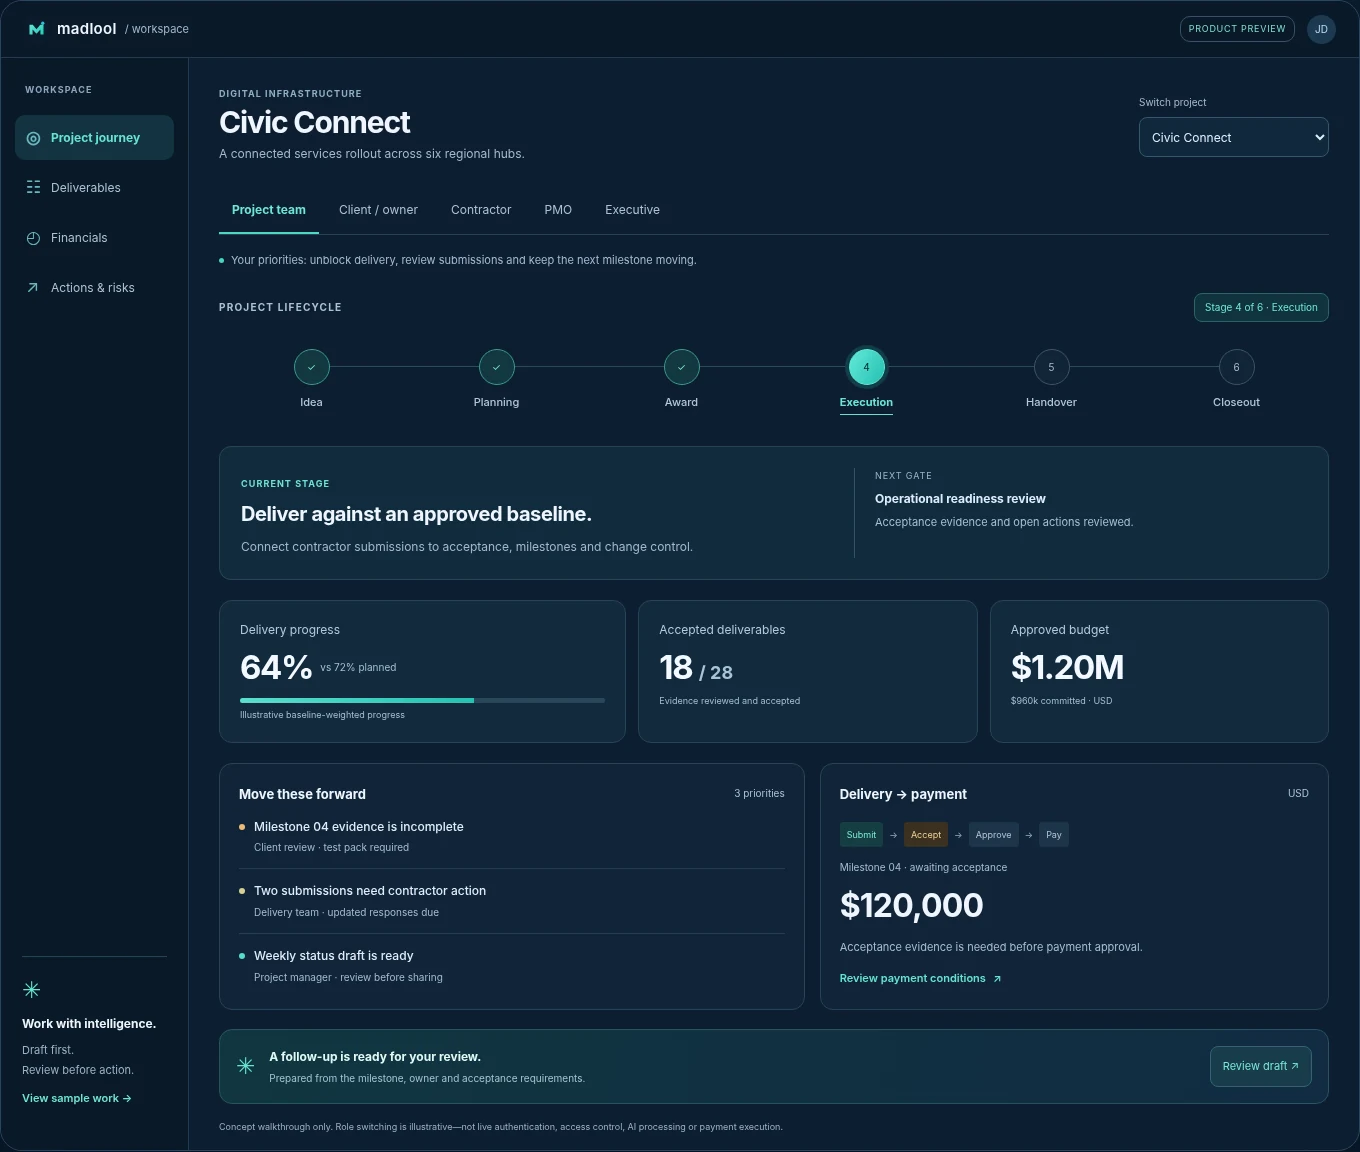Click the madlool logo icon

coord(37,29)
